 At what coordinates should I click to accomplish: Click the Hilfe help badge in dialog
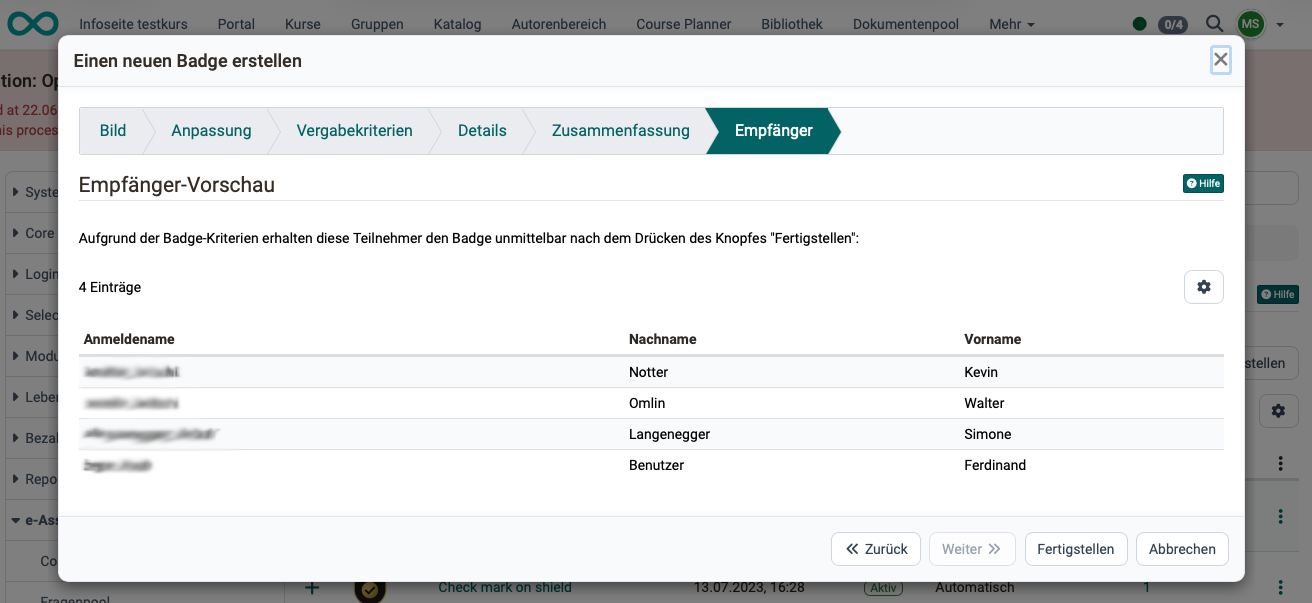1203,183
